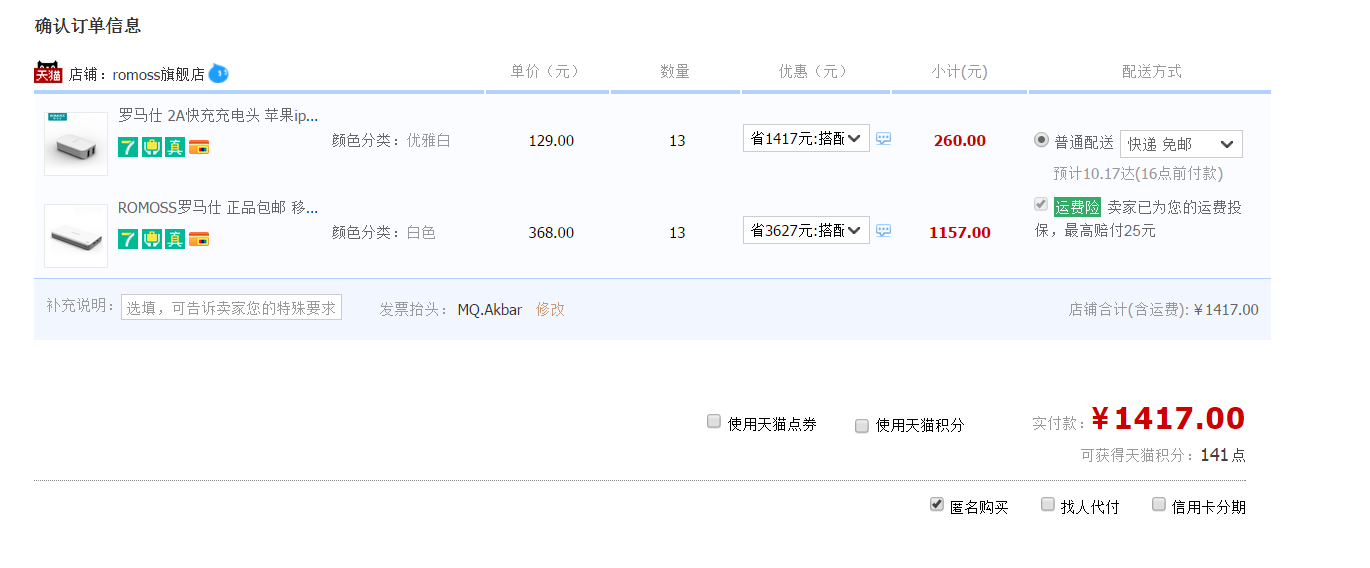Viewport: 1370px width, 568px height.
Task: Click the discount message icon in the 1157.00 row
Action: coord(883,231)
